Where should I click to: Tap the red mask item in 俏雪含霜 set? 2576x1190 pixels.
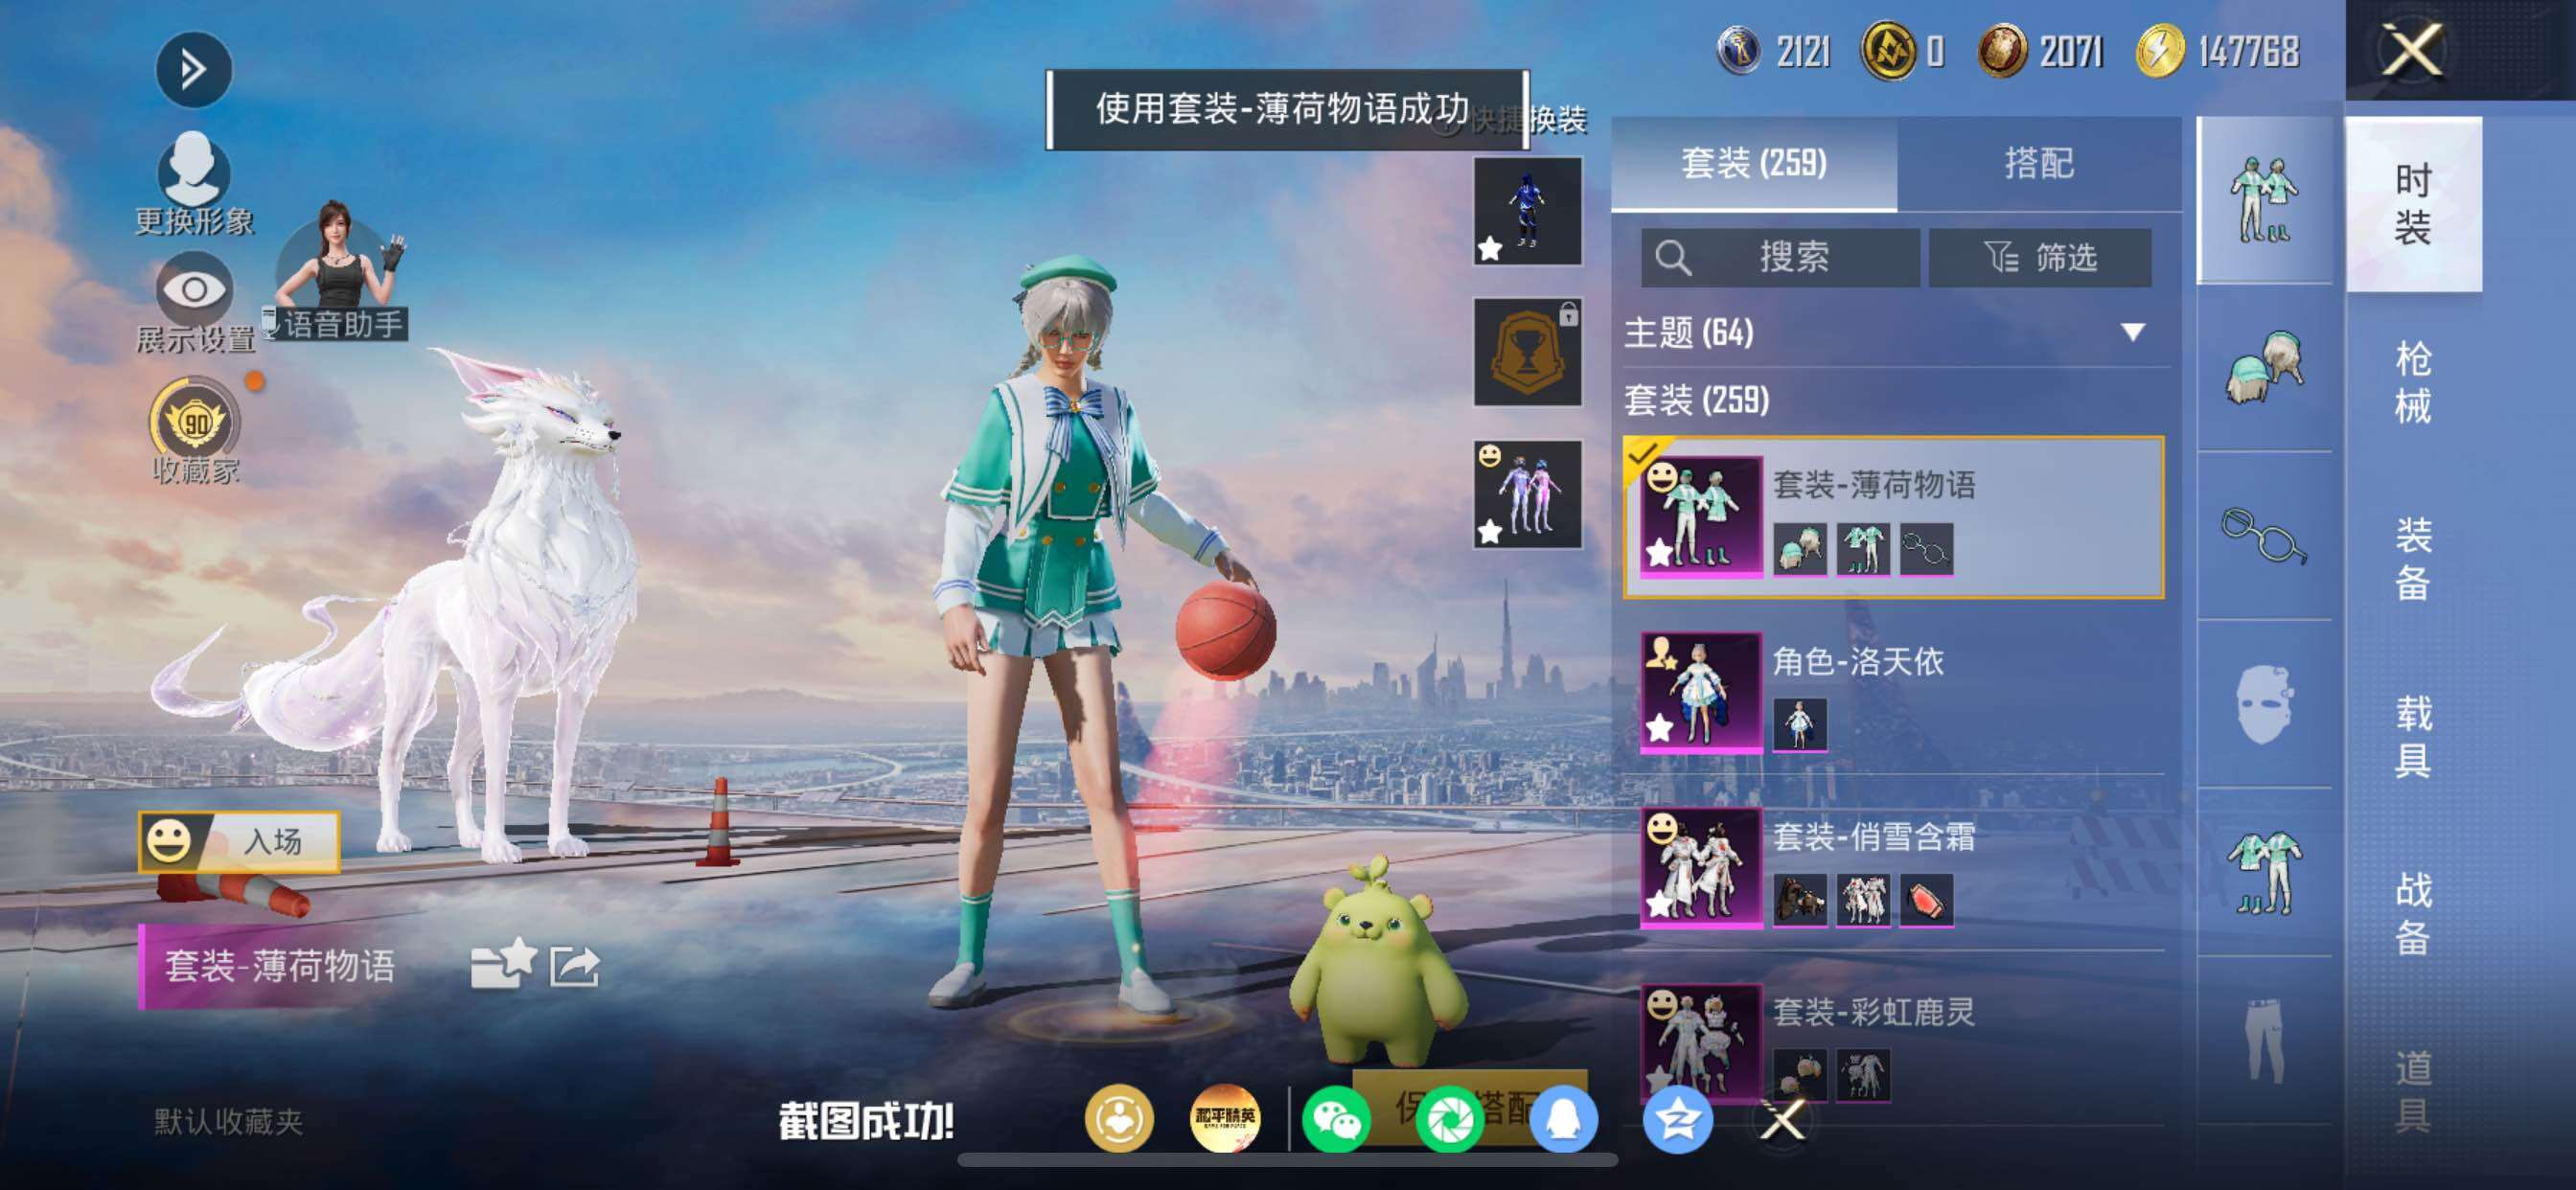pyautogui.click(x=1926, y=900)
